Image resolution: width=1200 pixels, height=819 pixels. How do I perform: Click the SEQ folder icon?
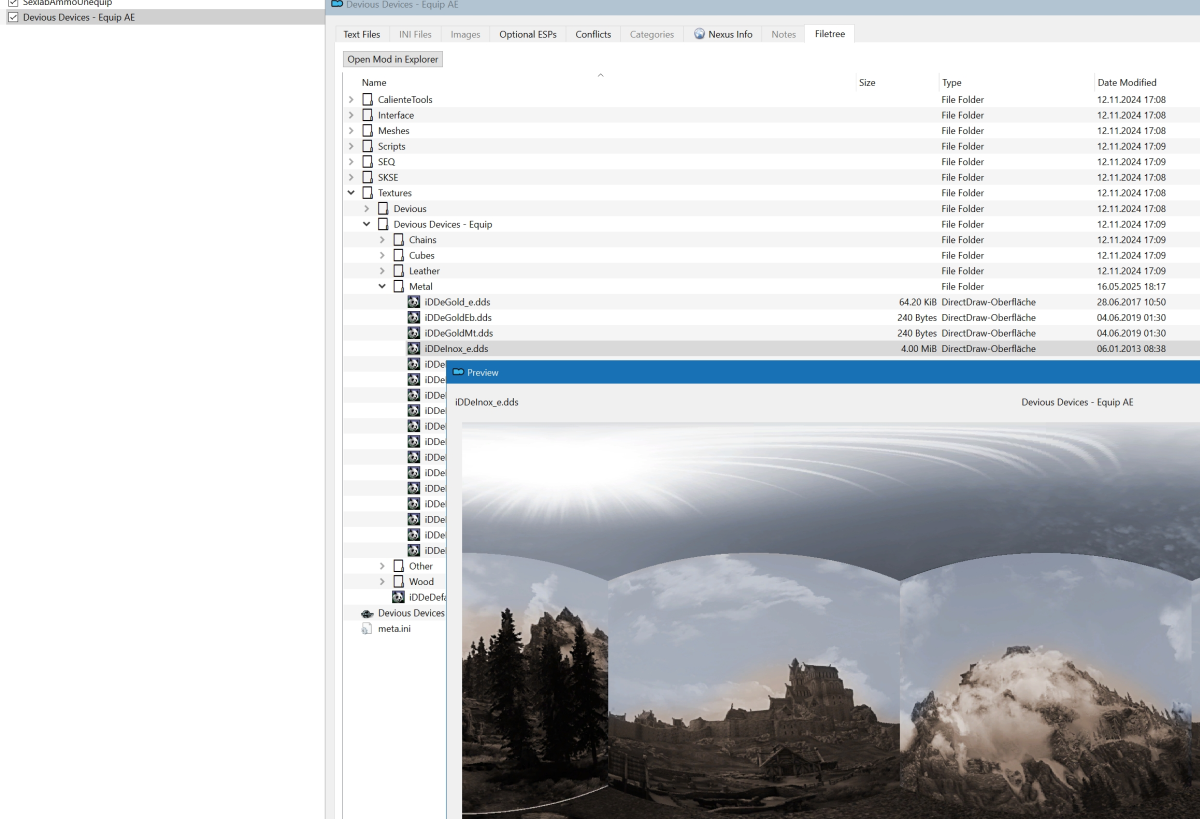coord(367,162)
